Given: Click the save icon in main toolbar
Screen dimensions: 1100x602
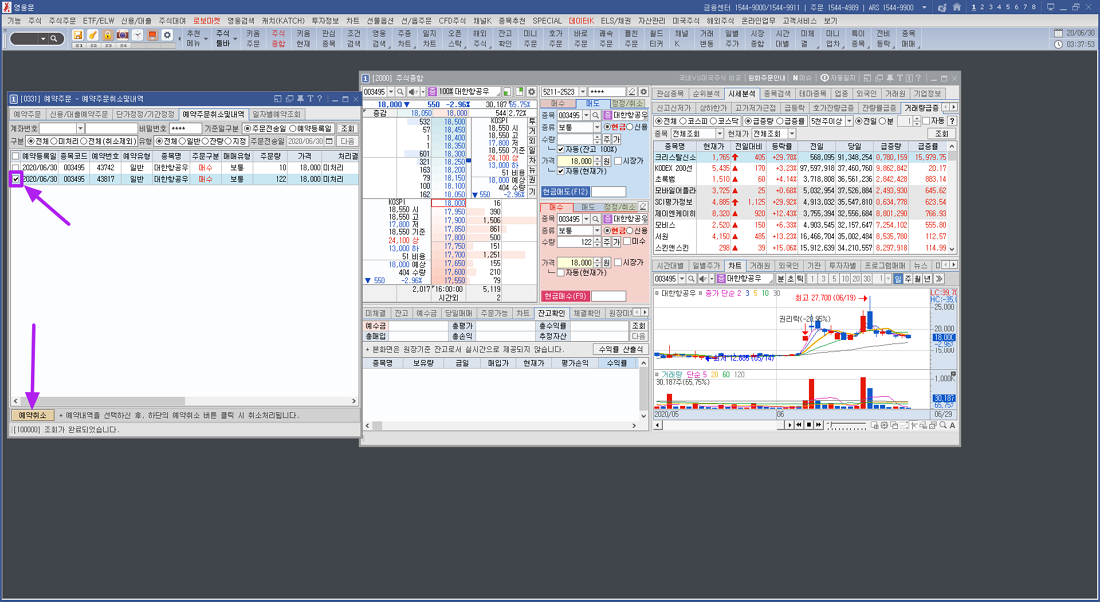Looking at the screenshot, I should point(78,35).
